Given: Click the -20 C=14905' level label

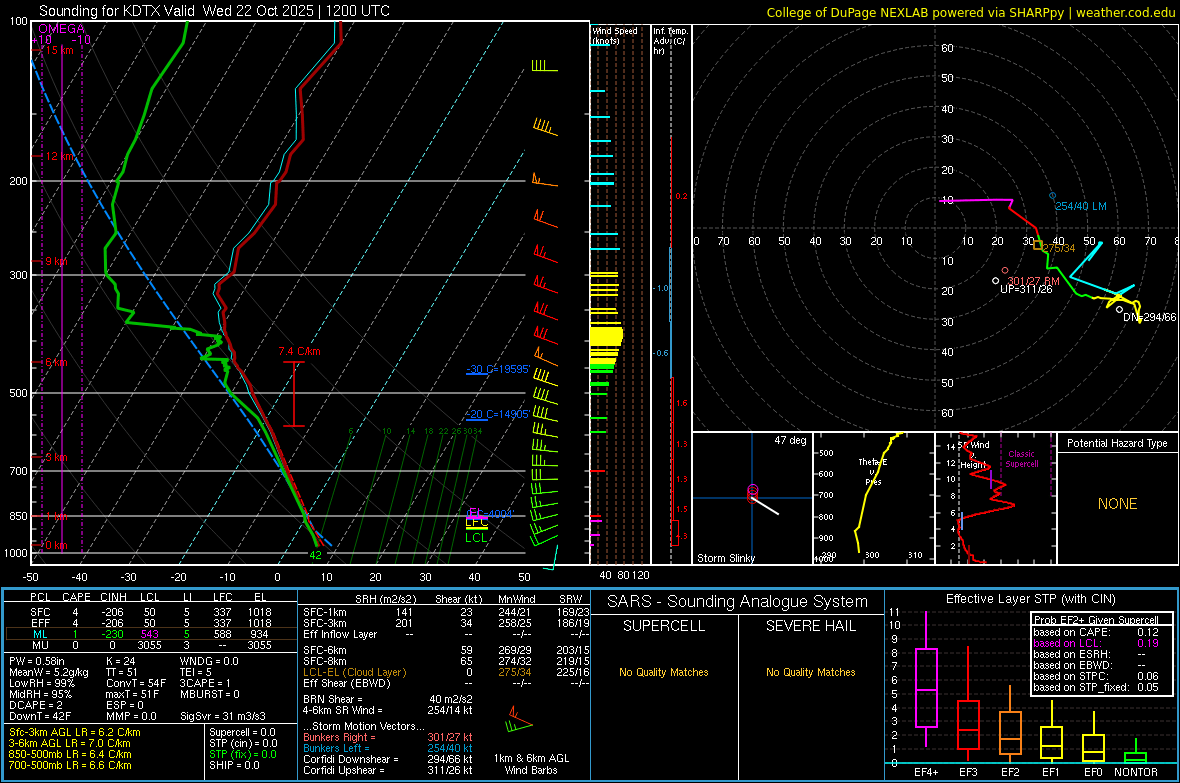Looking at the screenshot, I should (498, 414).
